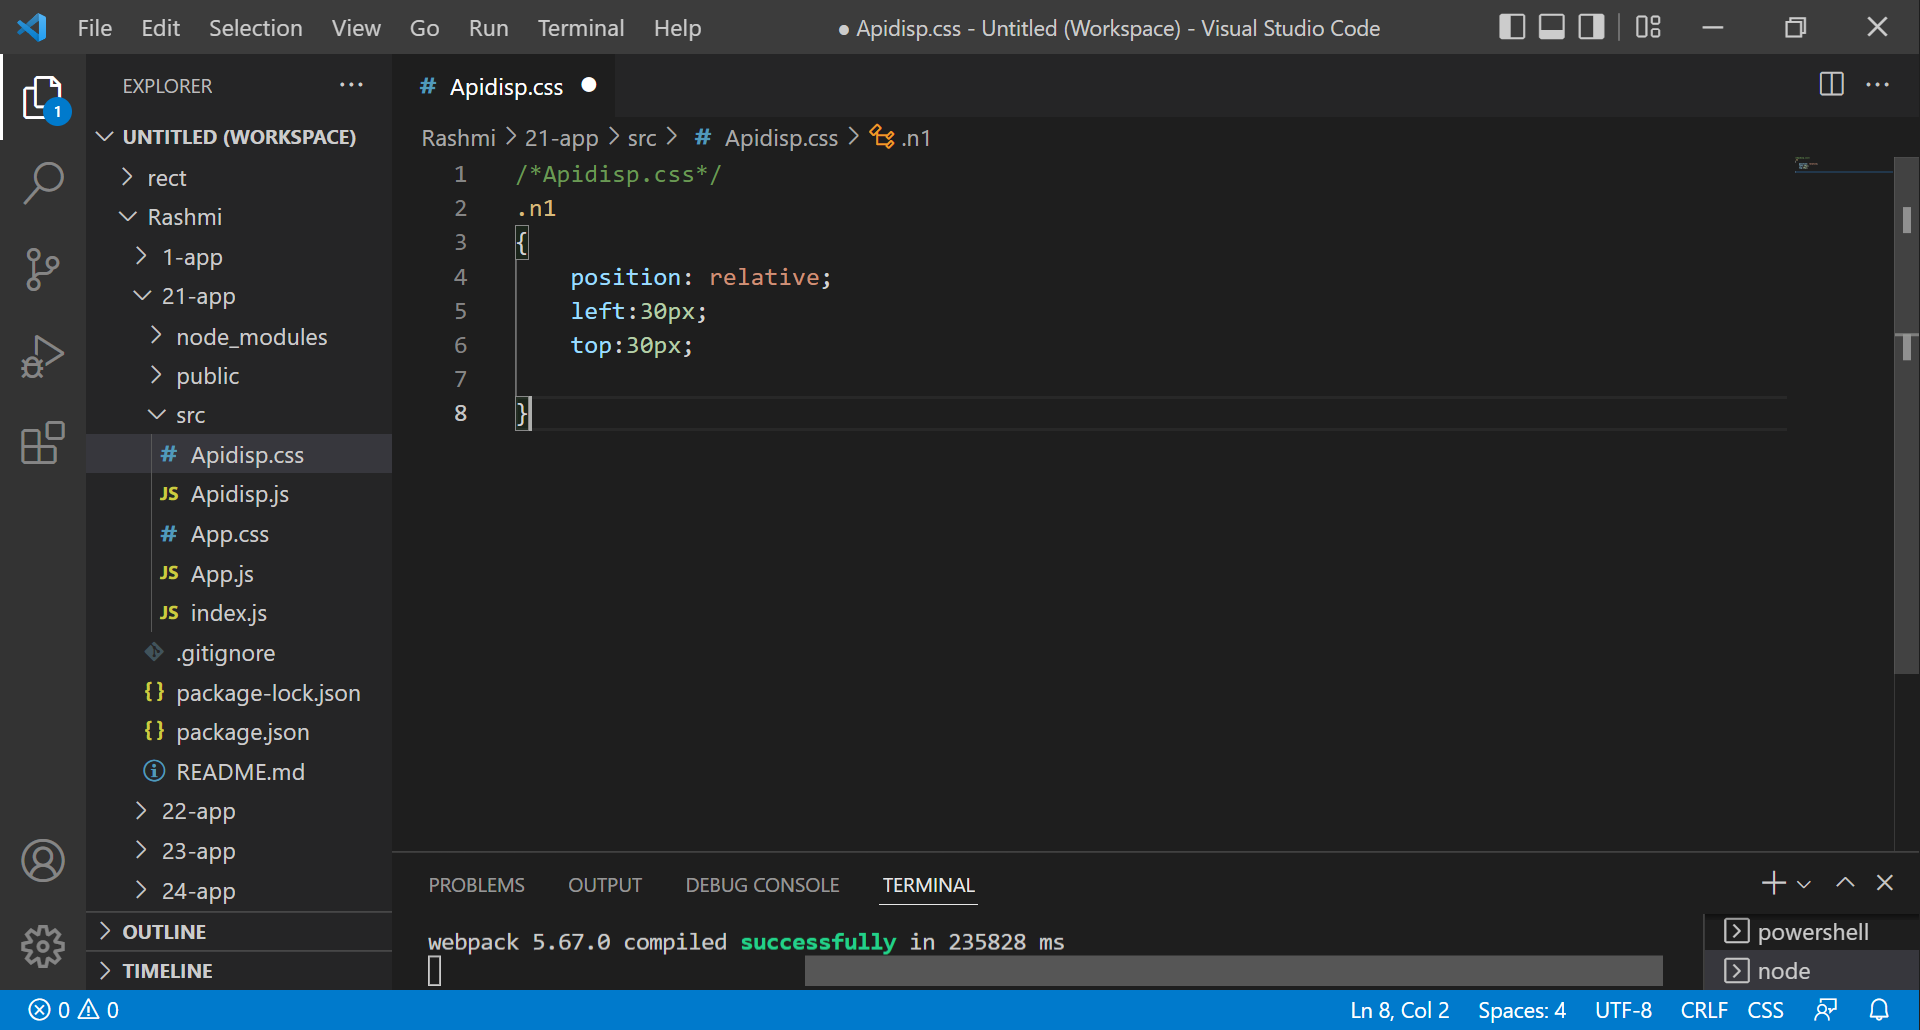
Task: Collapse the src folder
Action: click(240, 415)
